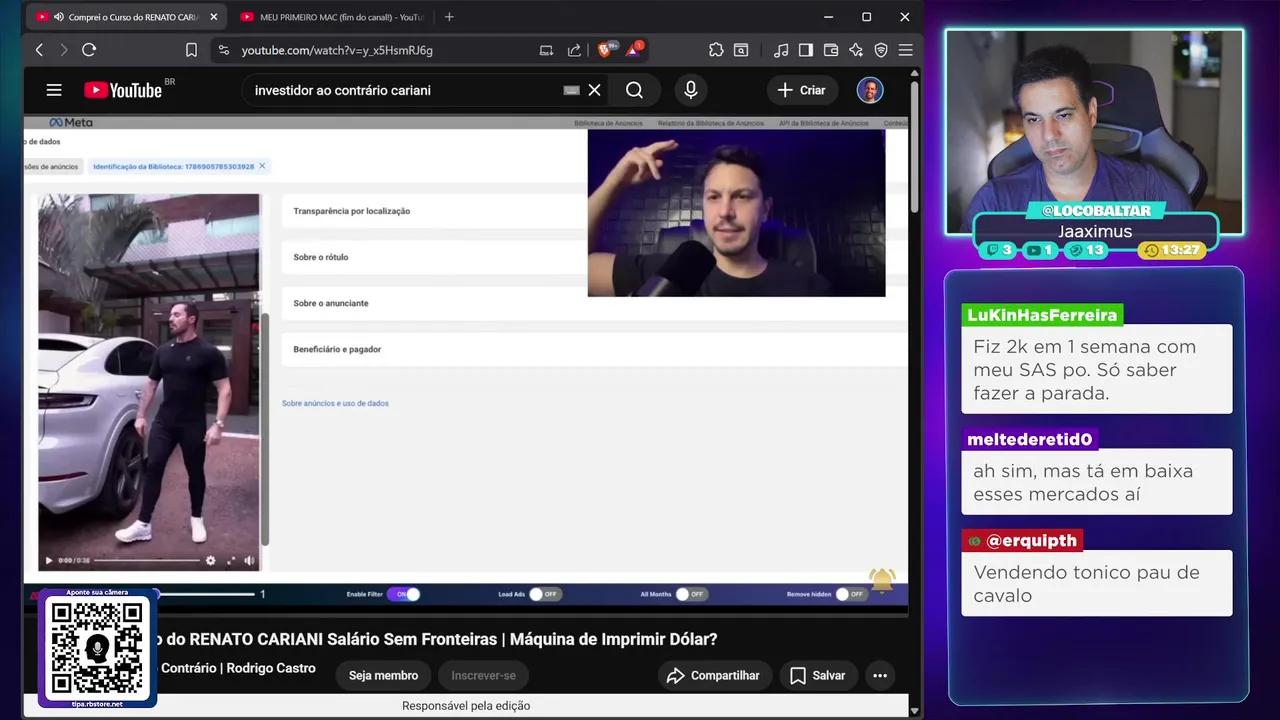This screenshot has height=720, width=1280.
Task: Start voice search with microphone icon
Action: click(x=690, y=90)
